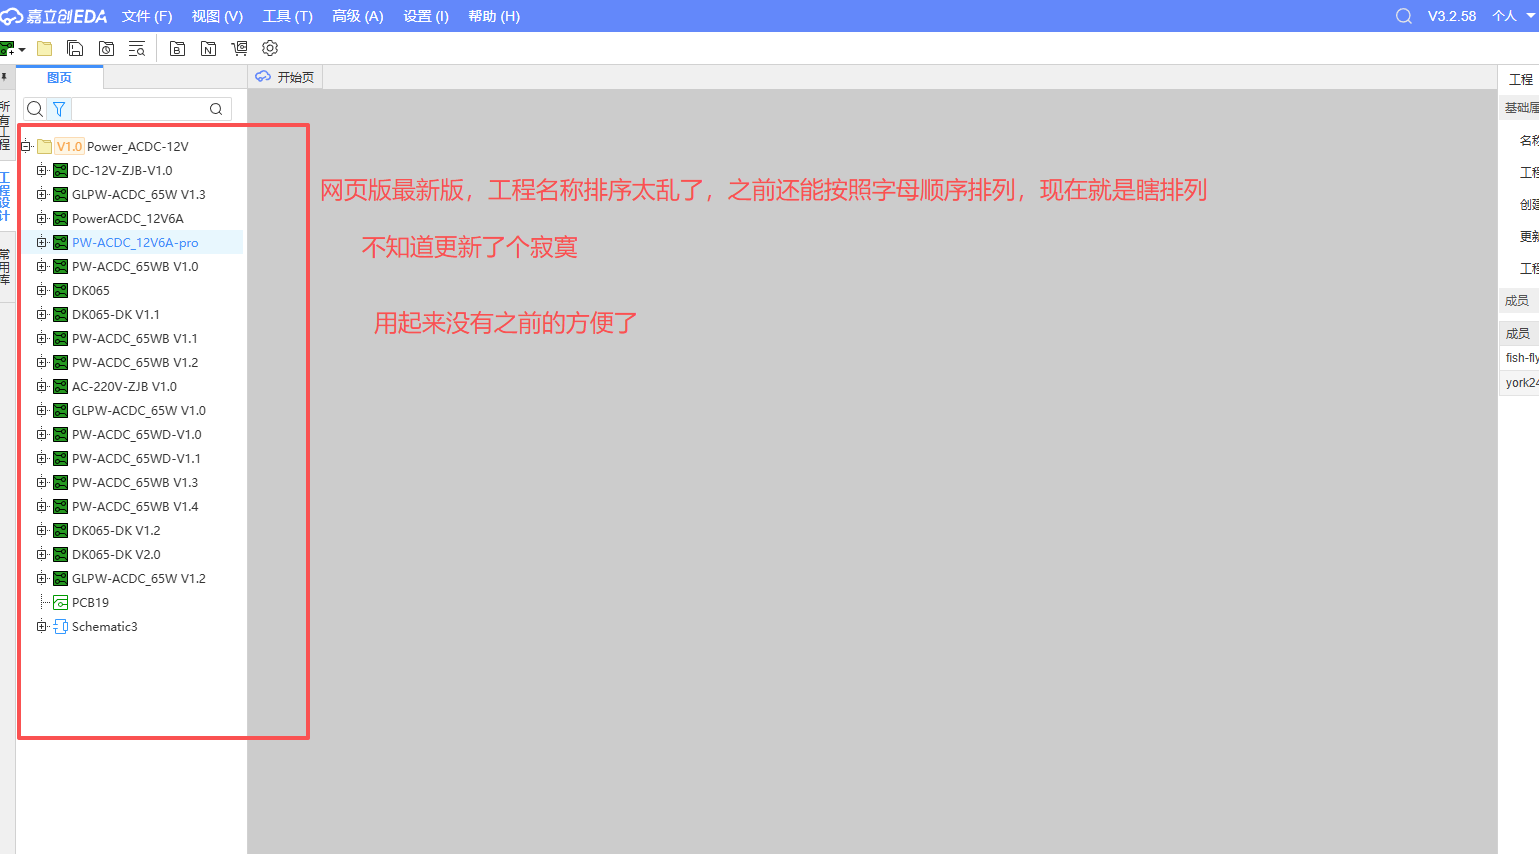Select PW-ACDC_12V6A-pro in project tree
The height and width of the screenshot is (854, 1539).
(135, 242)
